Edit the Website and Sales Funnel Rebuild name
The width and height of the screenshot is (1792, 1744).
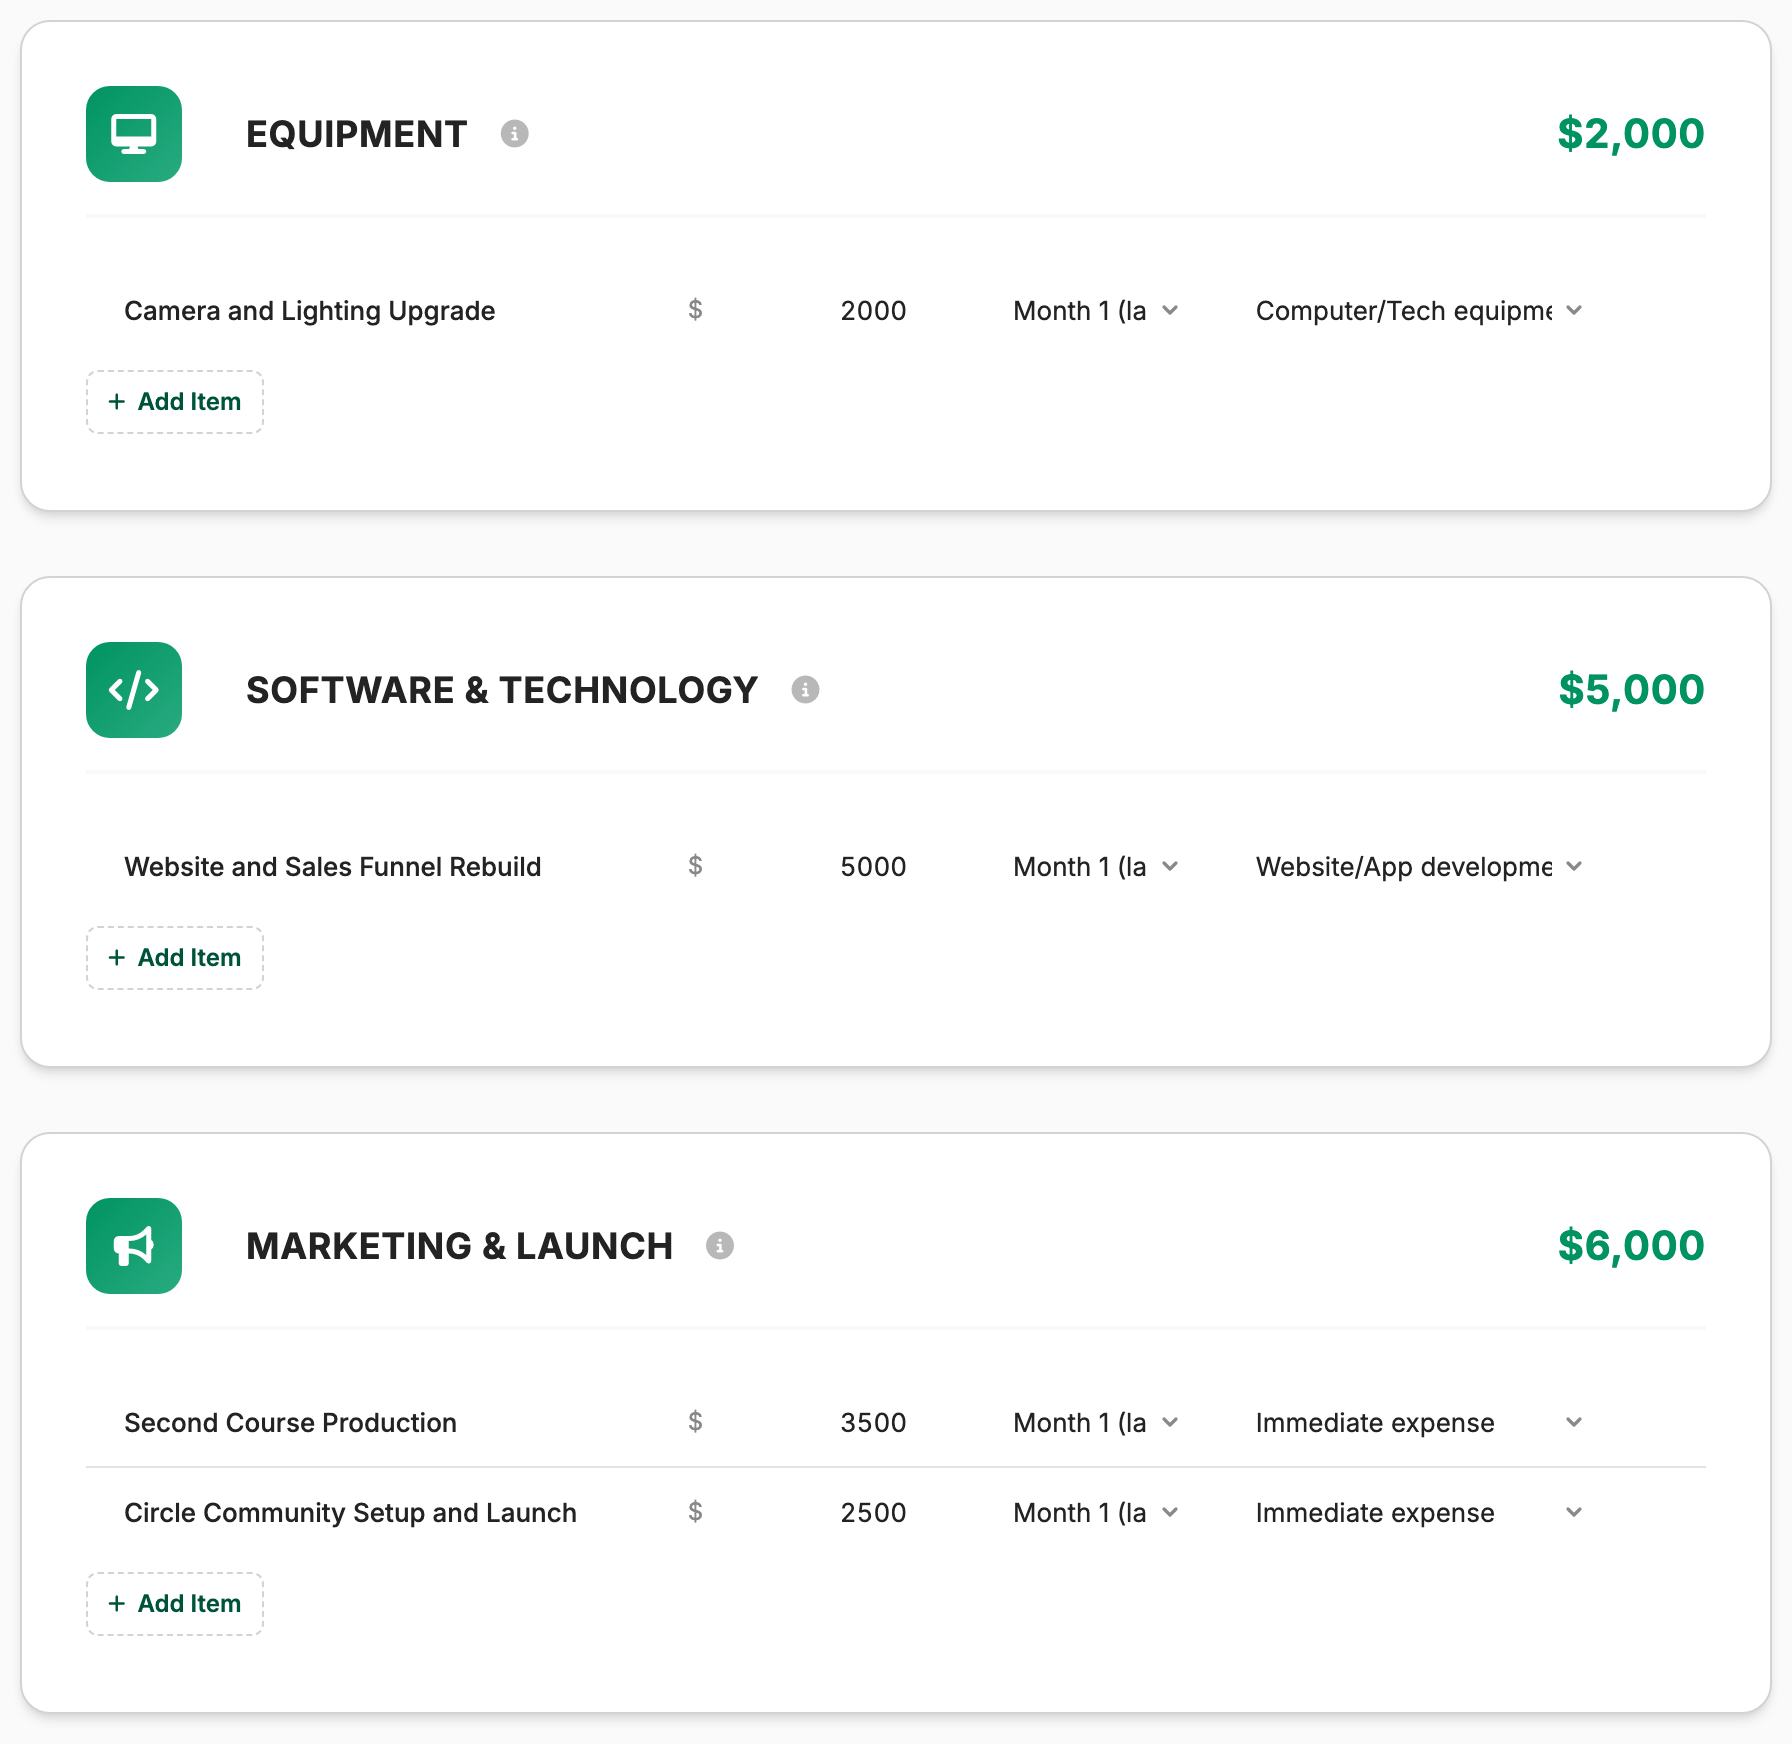coord(385,867)
